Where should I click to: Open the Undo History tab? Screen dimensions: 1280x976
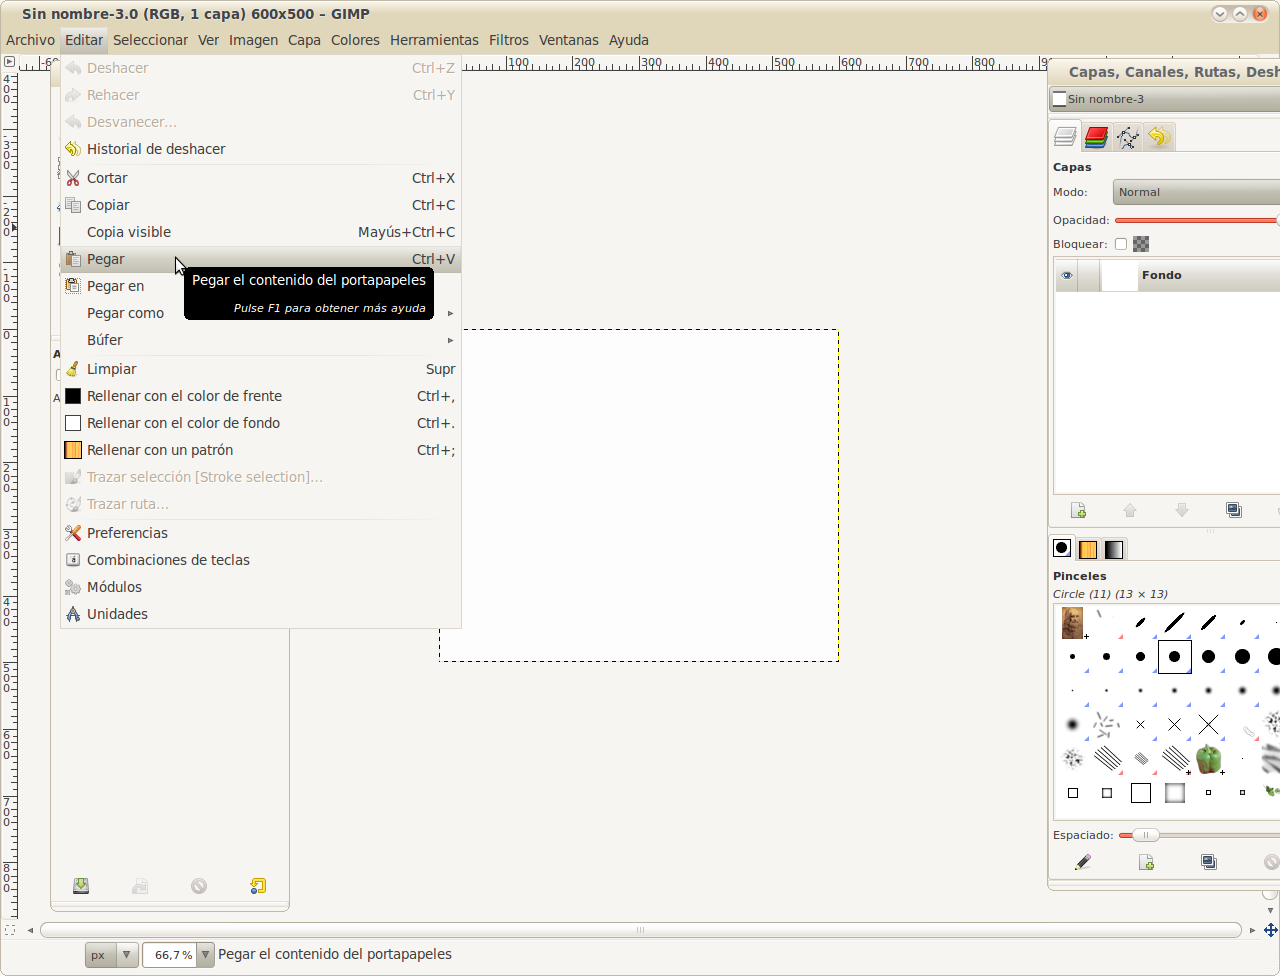1158,137
